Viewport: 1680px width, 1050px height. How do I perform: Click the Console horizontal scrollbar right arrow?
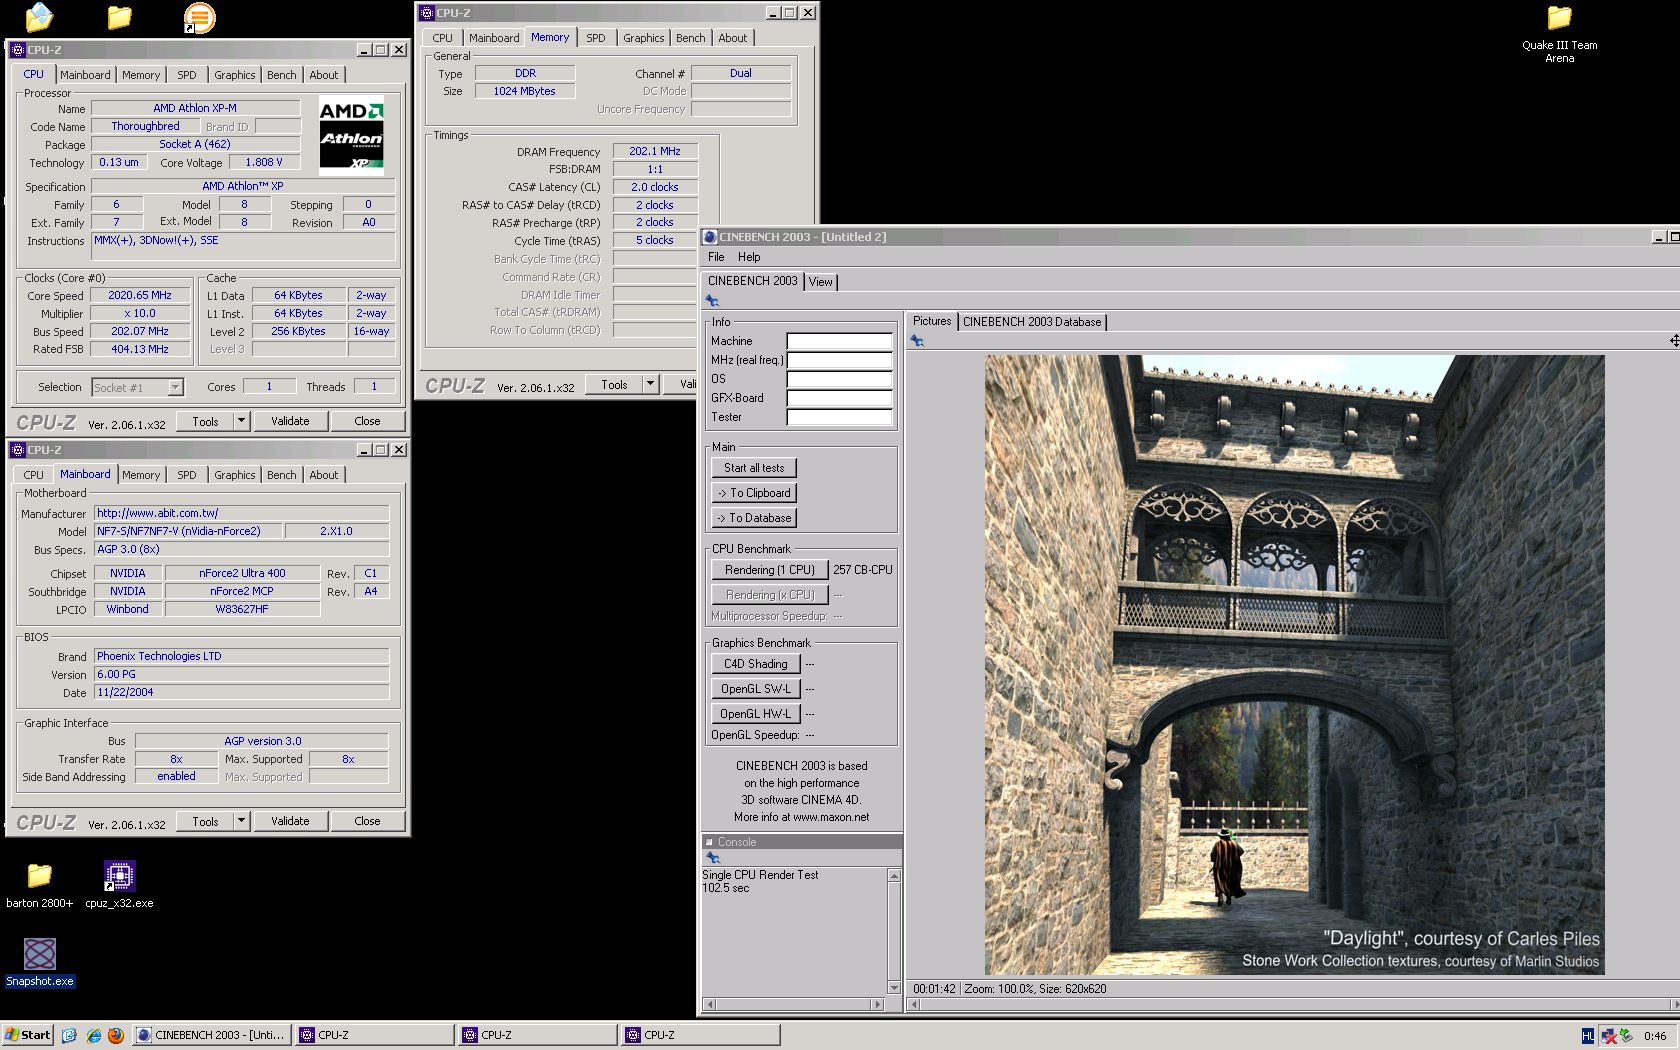click(x=878, y=1004)
